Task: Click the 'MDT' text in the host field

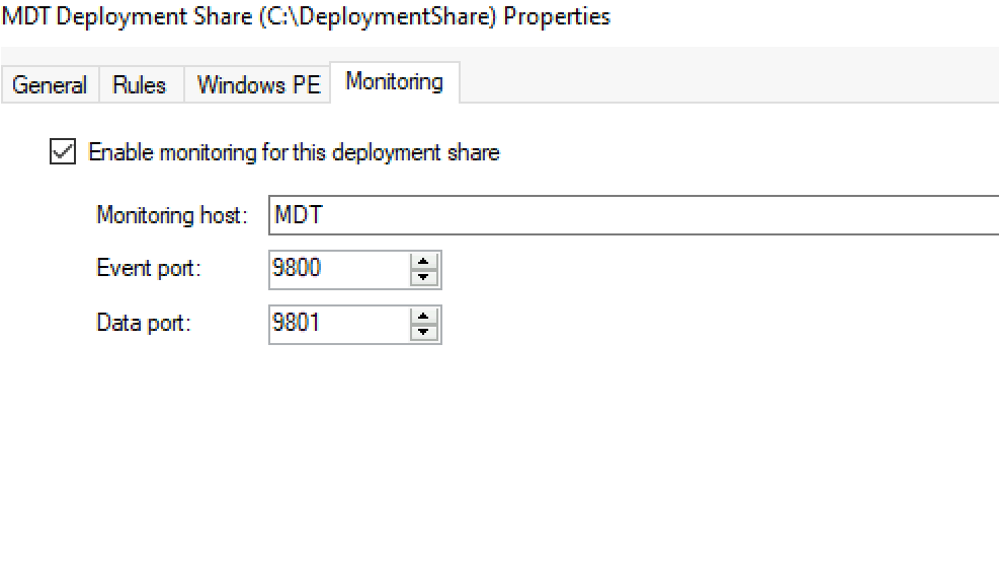Action: [294, 215]
